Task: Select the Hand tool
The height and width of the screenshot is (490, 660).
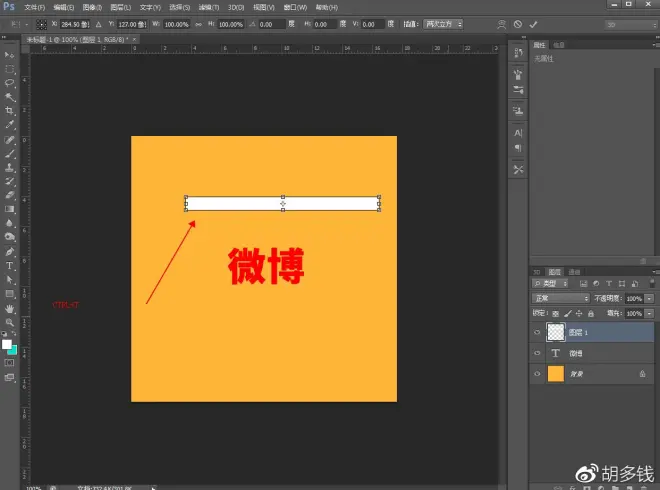Action: tap(9, 309)
